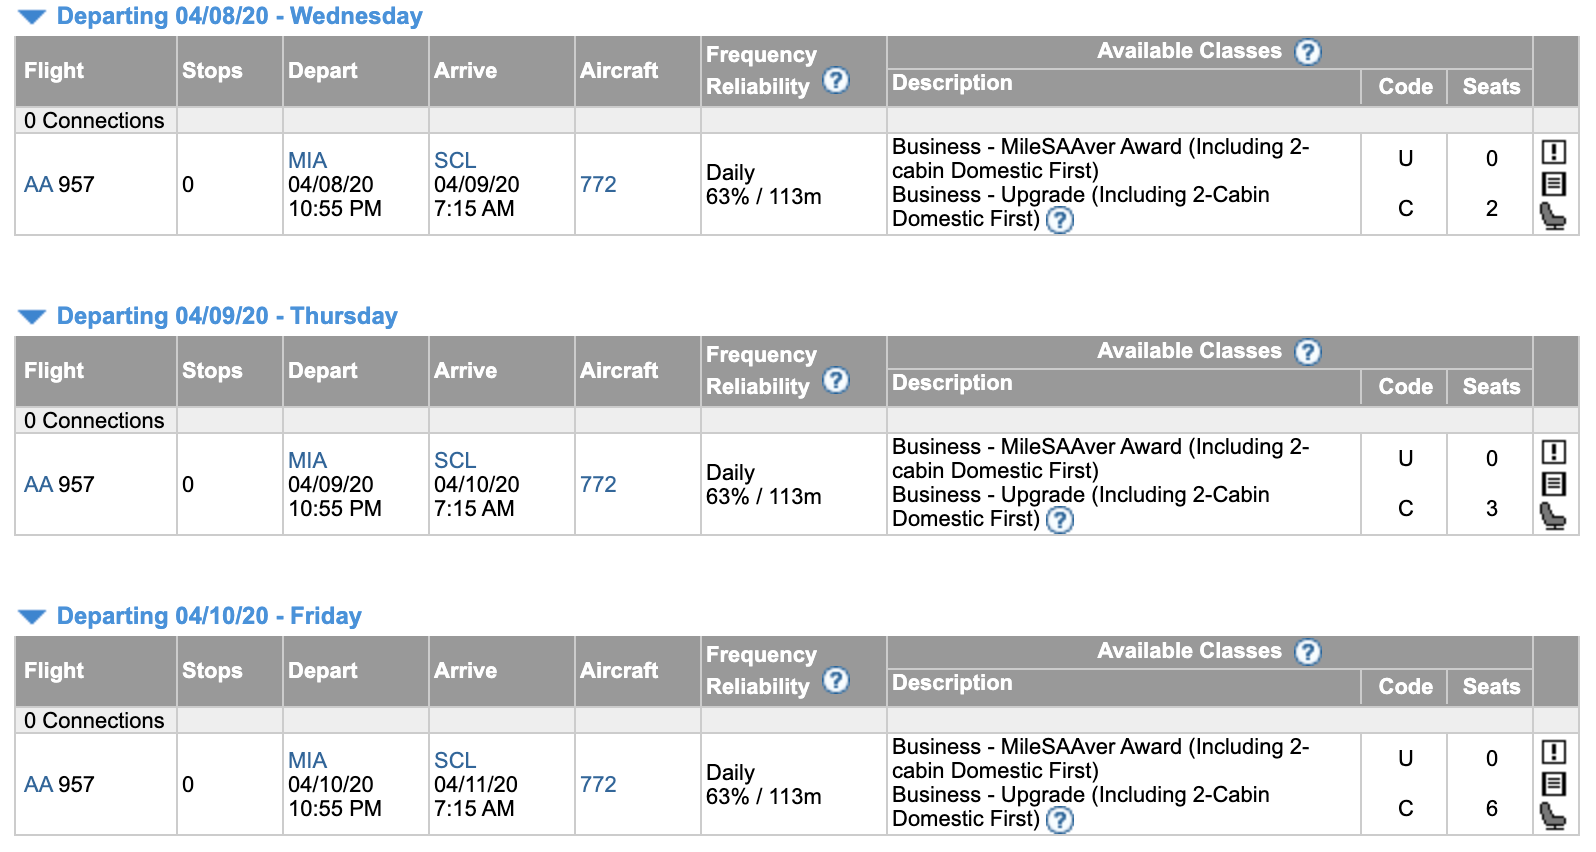Open the alert icon for Wednesday's AA 957 flight
This screenshot has width=1596, height=852.
1554,152
